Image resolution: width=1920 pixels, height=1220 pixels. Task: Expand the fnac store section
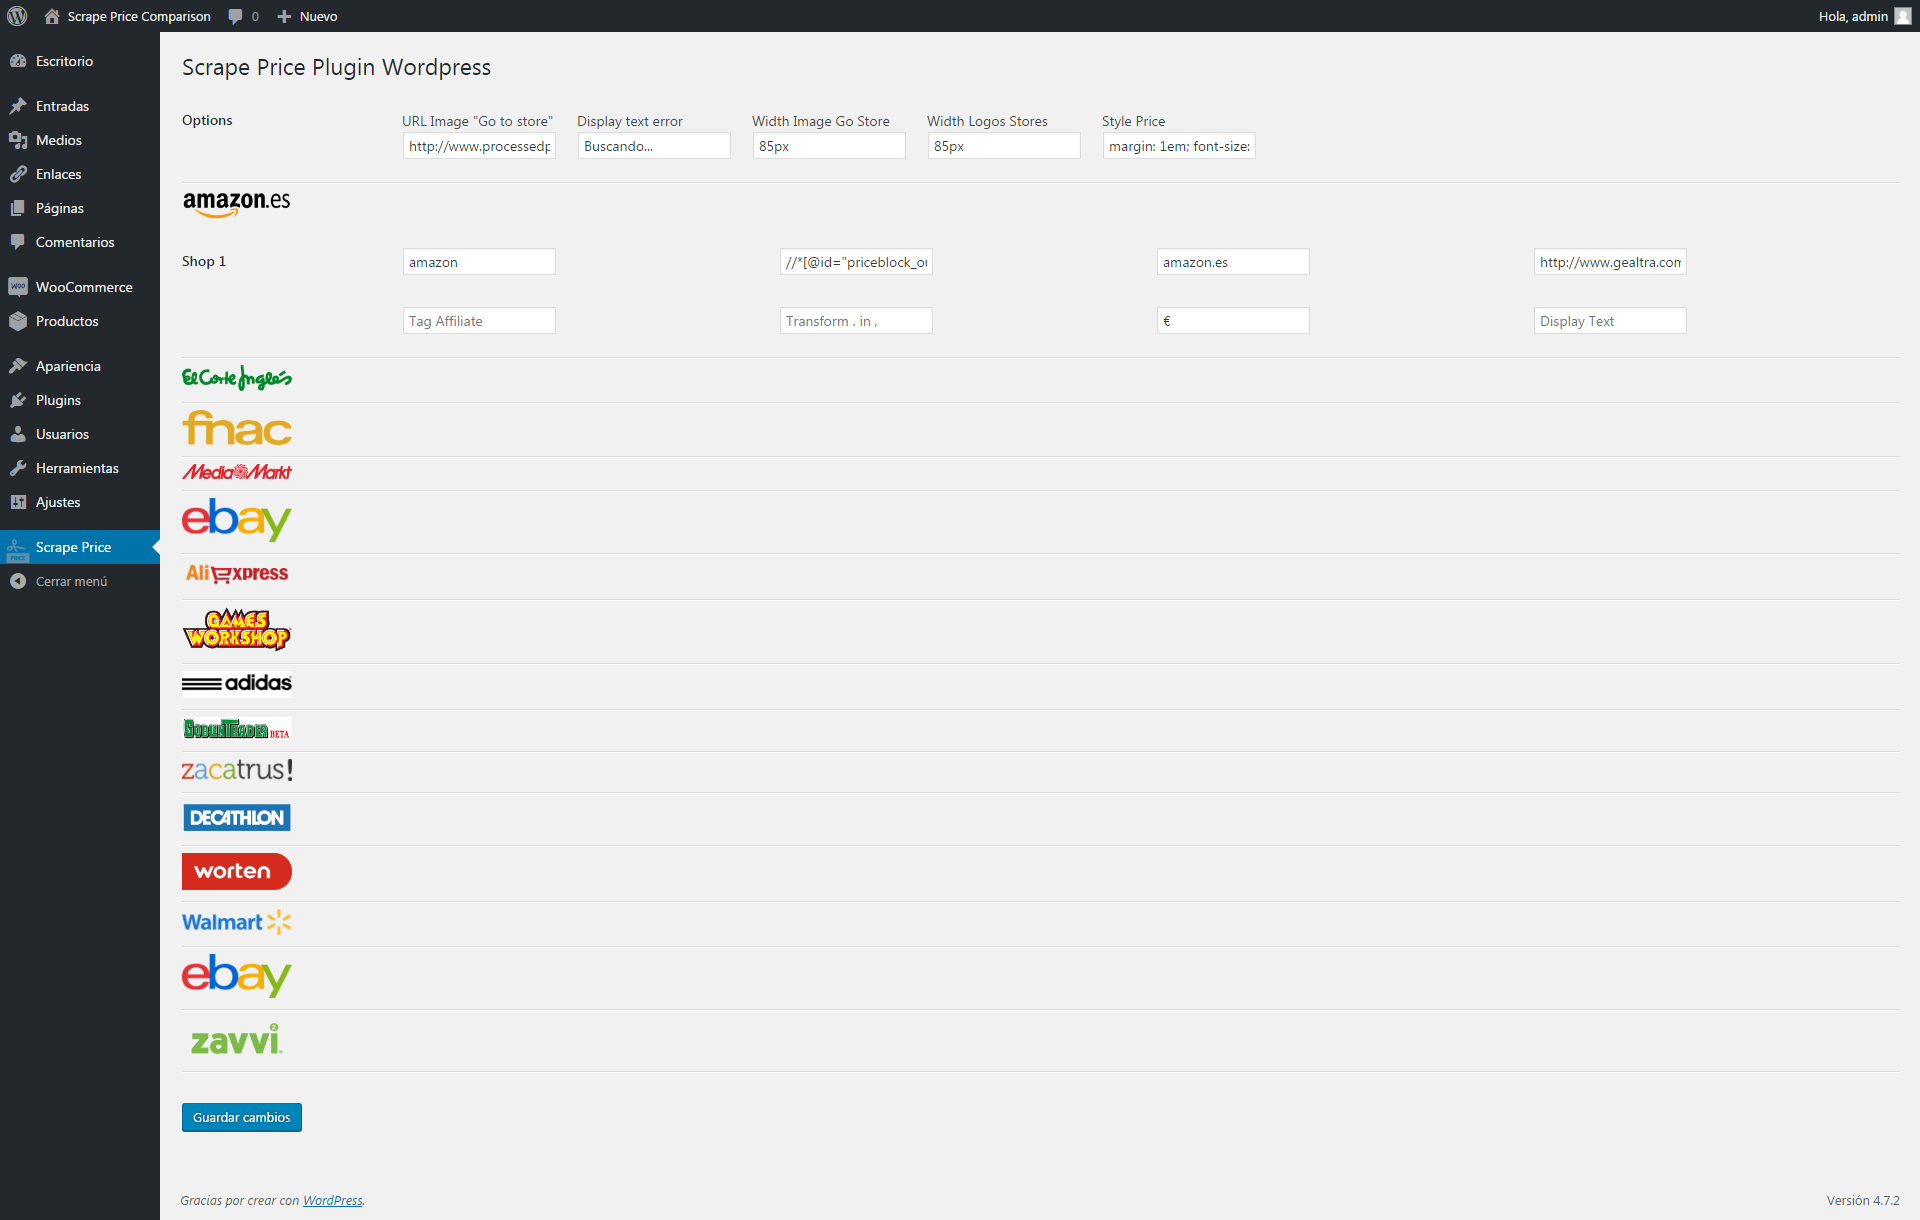click(x=237, y=429)
